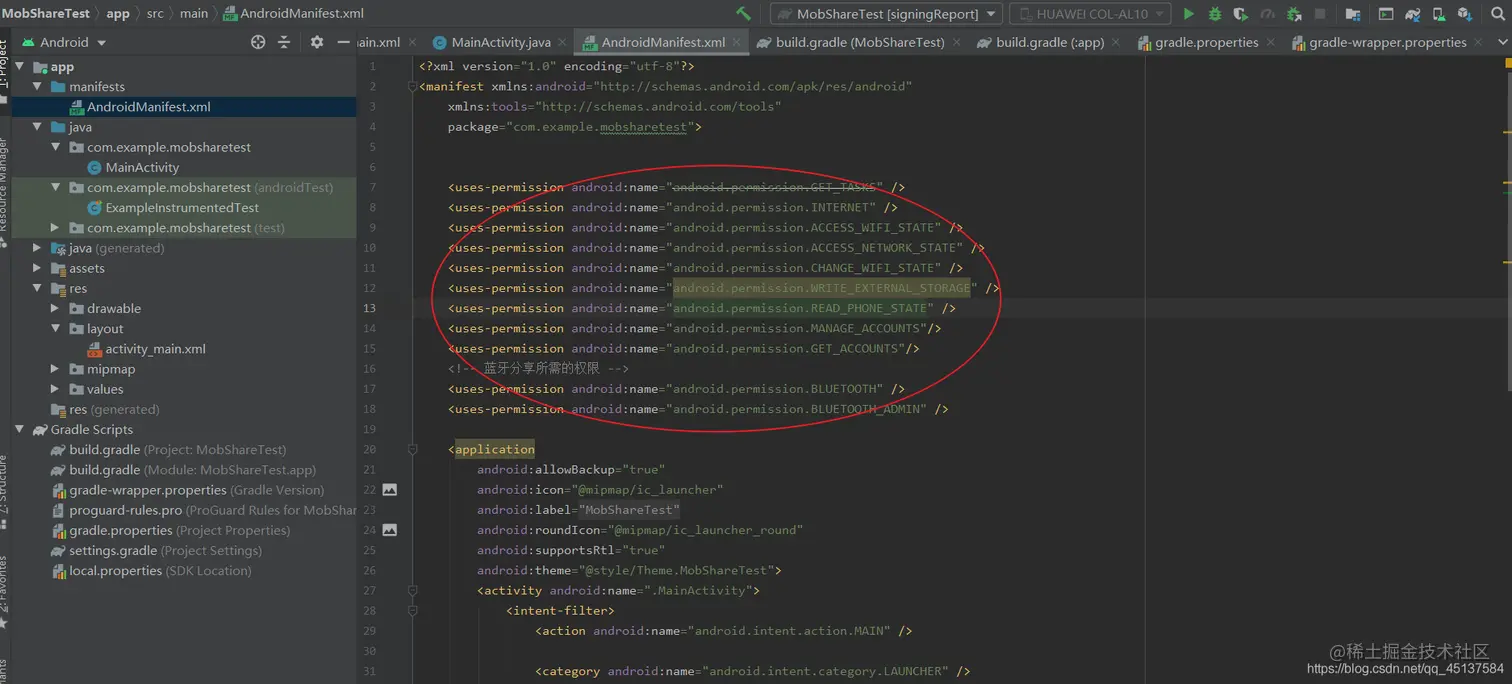Screen dimensions: 1512x684
Task: Close the AndroidManifest.xml editor tab
Action: pyautogui.click(x=737, y=43)
